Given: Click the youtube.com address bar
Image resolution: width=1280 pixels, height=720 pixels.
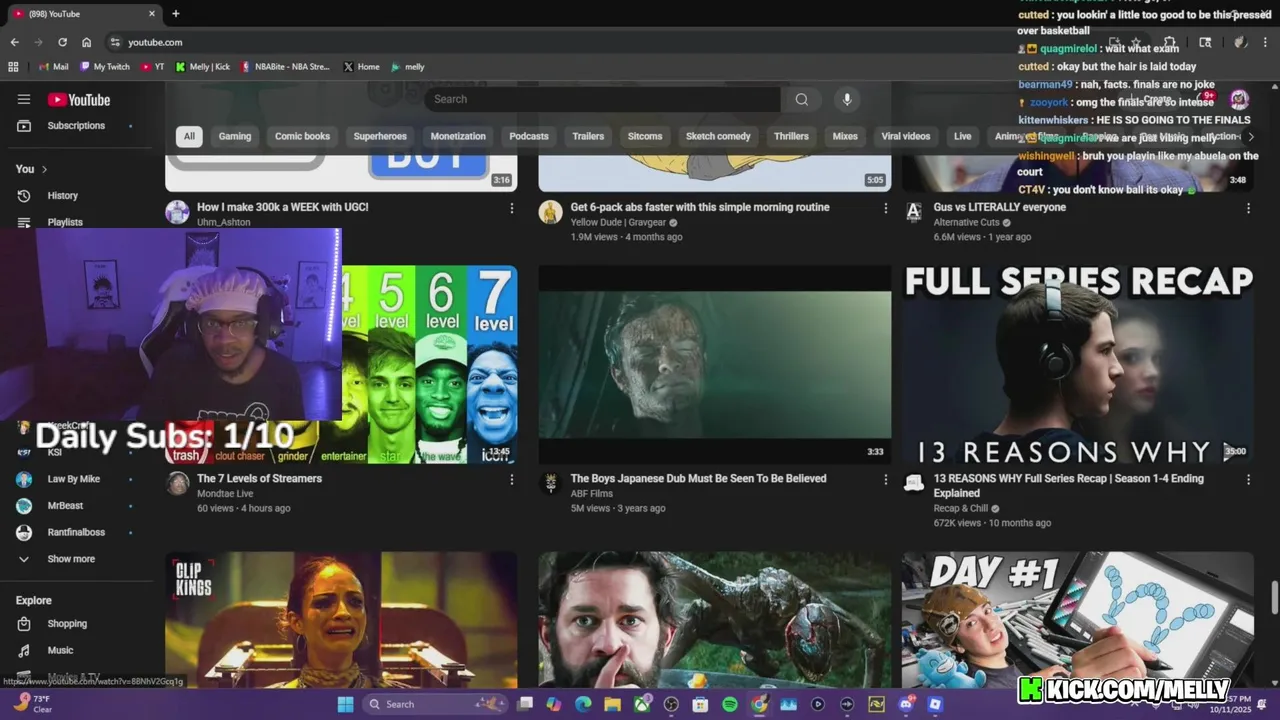Looking at the screenshot, I should (x=600, y=42).
